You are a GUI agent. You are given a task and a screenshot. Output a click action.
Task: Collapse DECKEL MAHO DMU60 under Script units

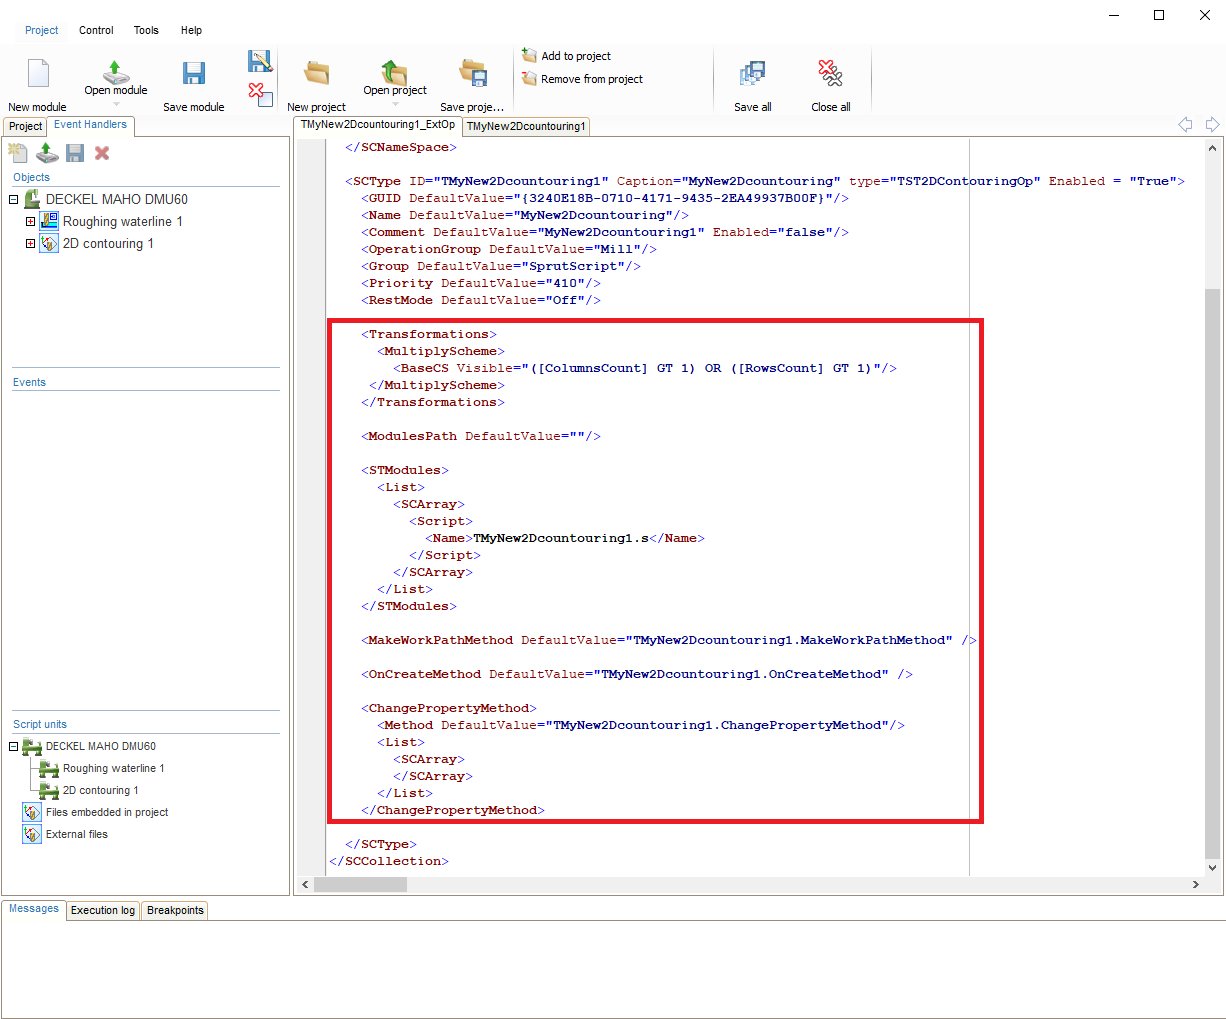[14, 746]
